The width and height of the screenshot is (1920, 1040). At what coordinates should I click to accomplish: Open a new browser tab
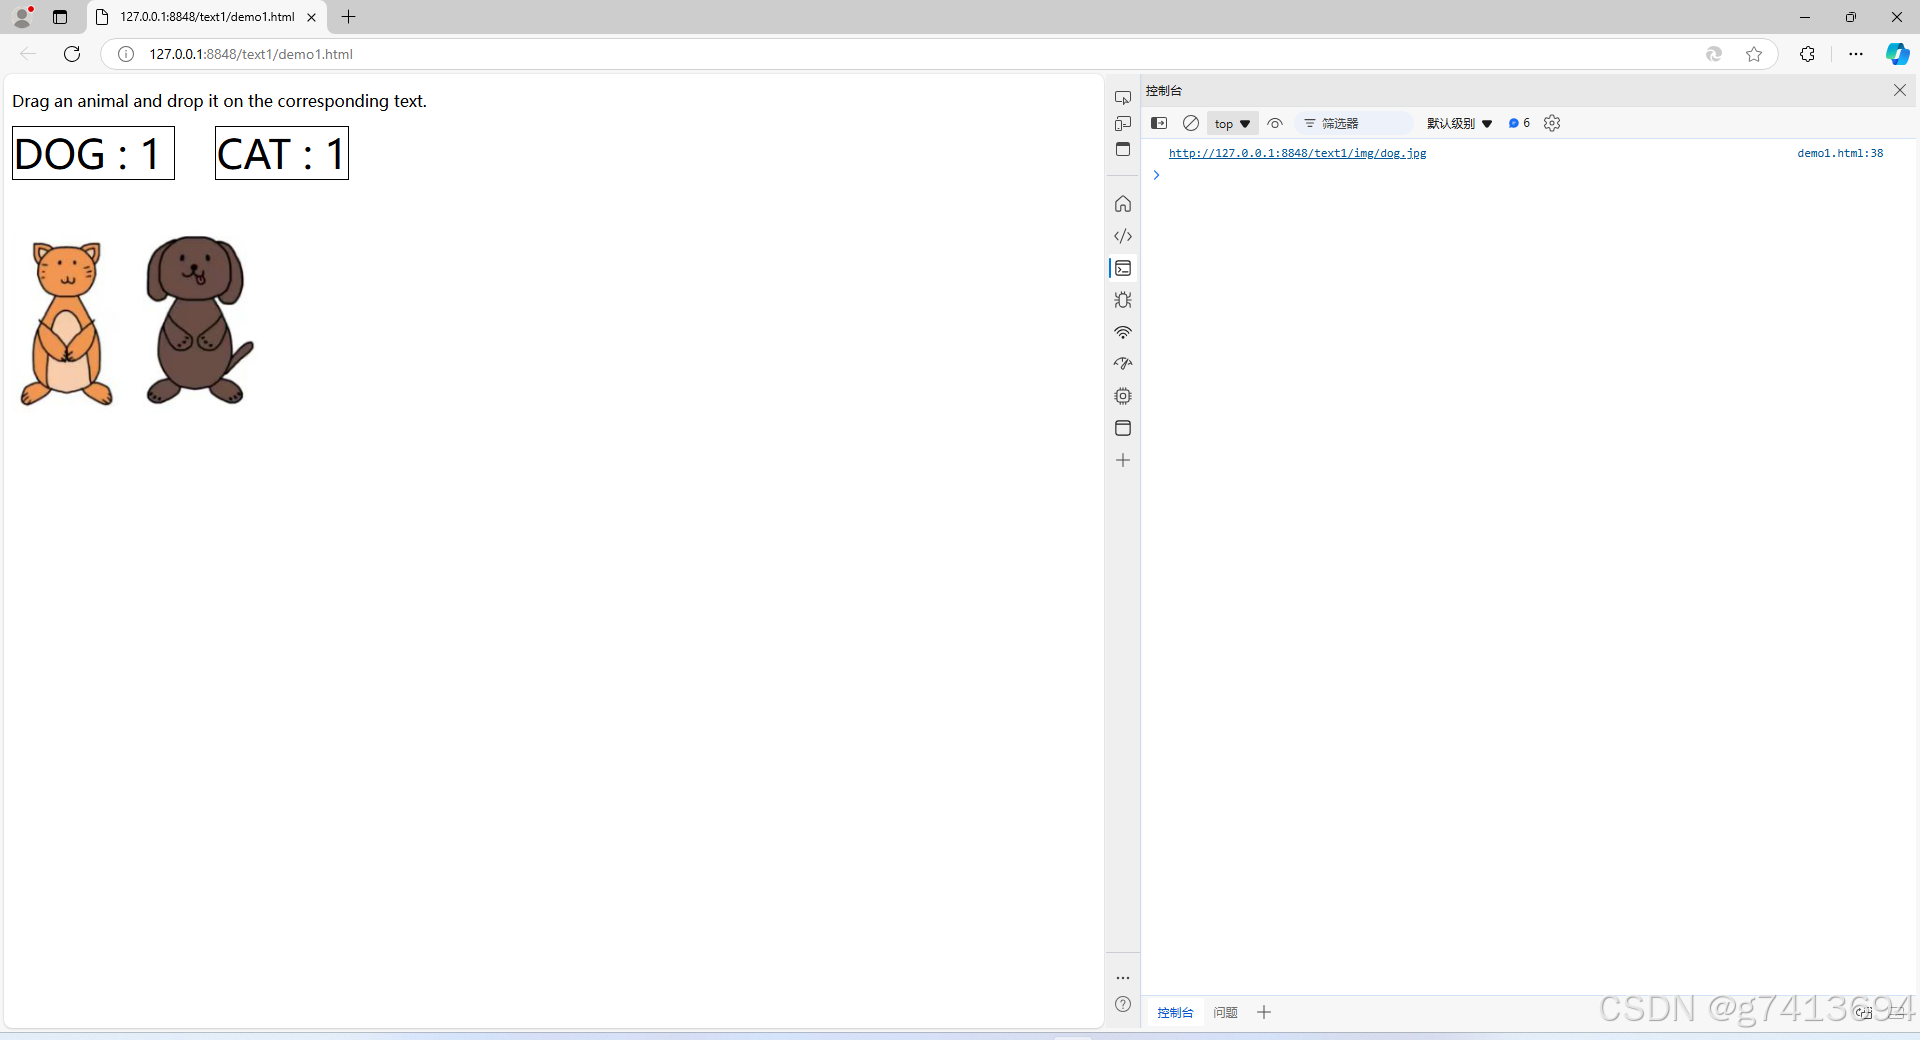tap(348, 17)
